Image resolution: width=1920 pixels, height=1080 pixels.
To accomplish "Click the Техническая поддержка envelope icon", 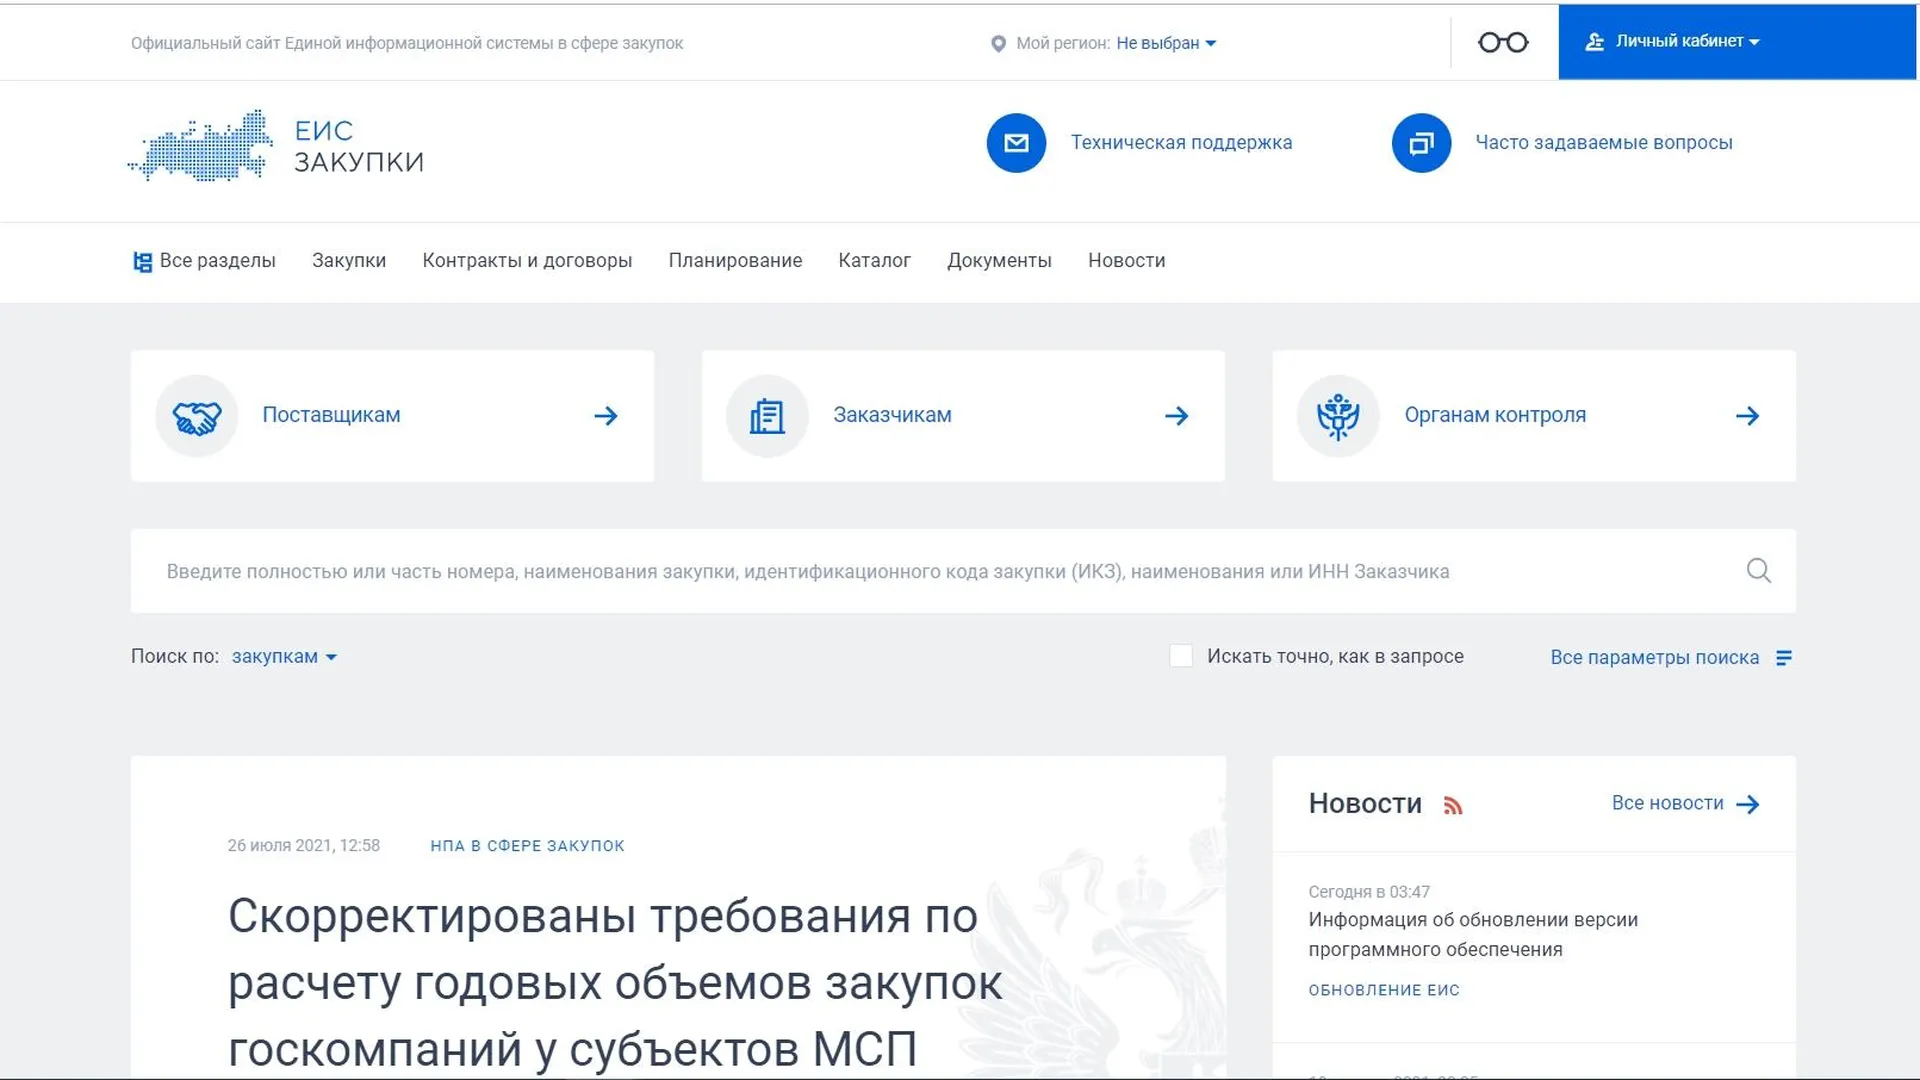I will (1016, 143).
